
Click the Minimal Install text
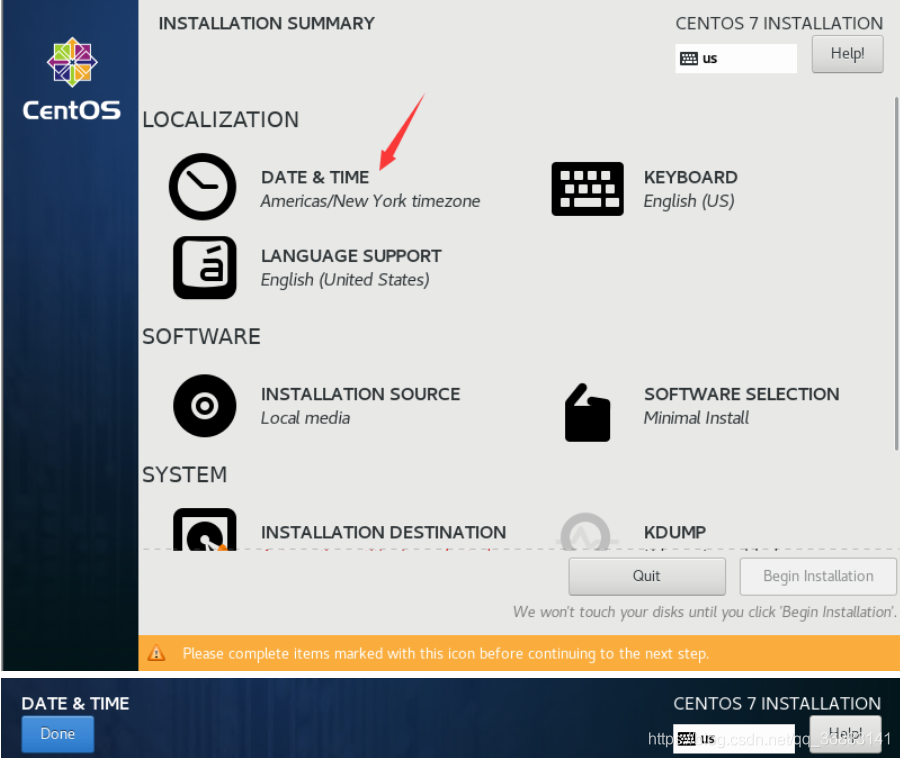click(696, 418)
